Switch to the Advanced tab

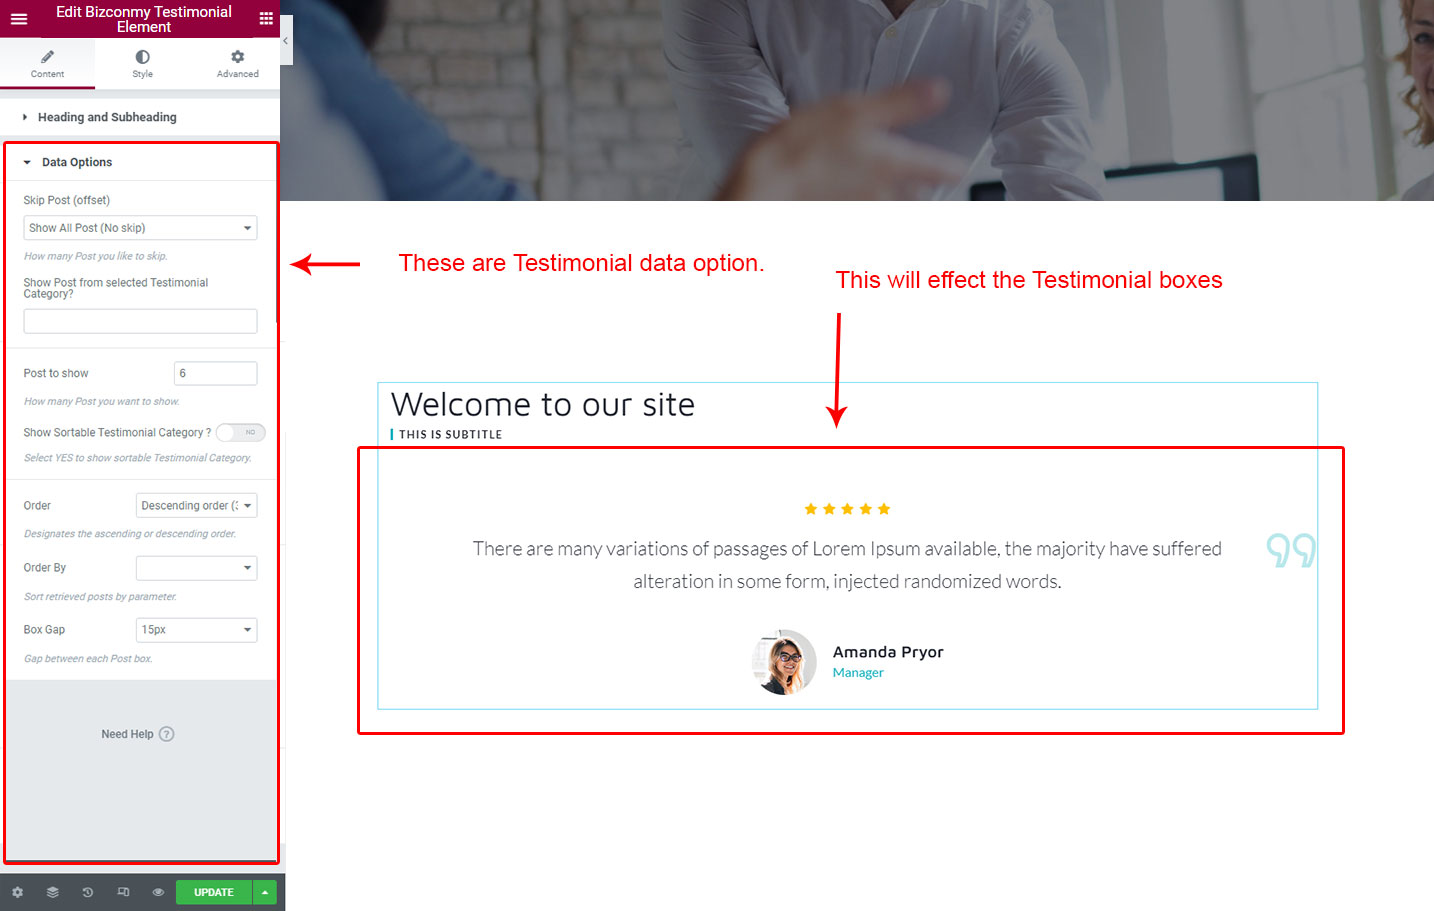point(237,64)
